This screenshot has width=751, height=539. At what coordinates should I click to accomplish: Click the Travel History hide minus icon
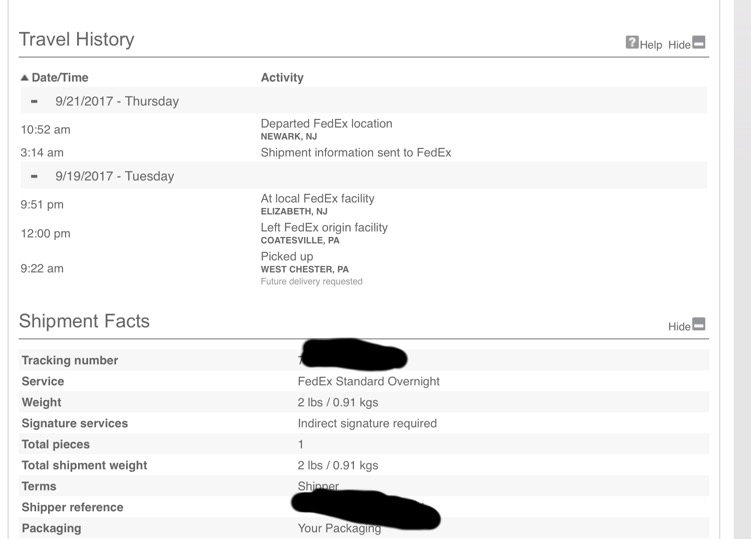point(699,42)
